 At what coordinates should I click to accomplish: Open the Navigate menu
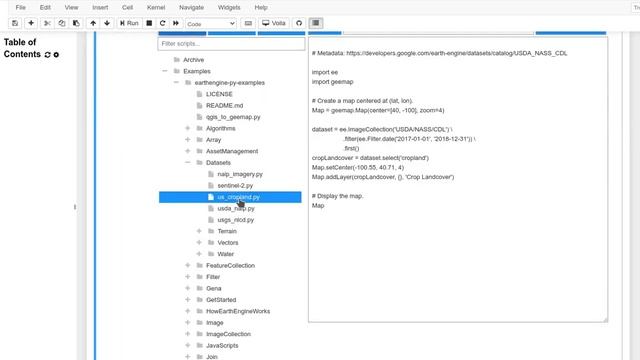[191, 7]
